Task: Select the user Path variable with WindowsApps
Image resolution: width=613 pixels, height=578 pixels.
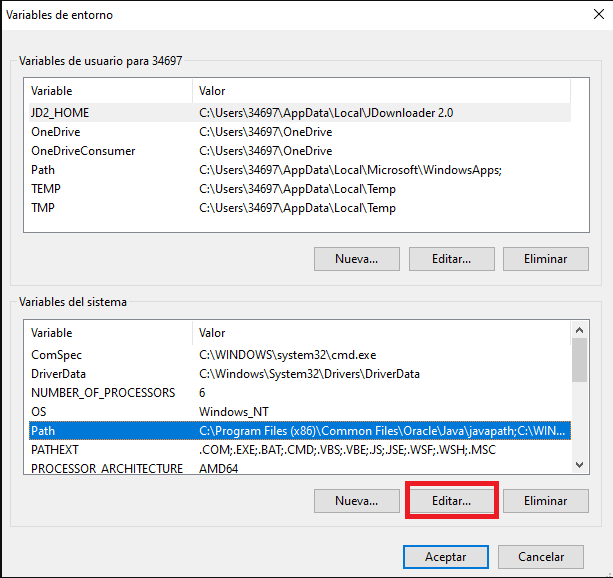Action: pyautogui.click(x=300, y=170)
